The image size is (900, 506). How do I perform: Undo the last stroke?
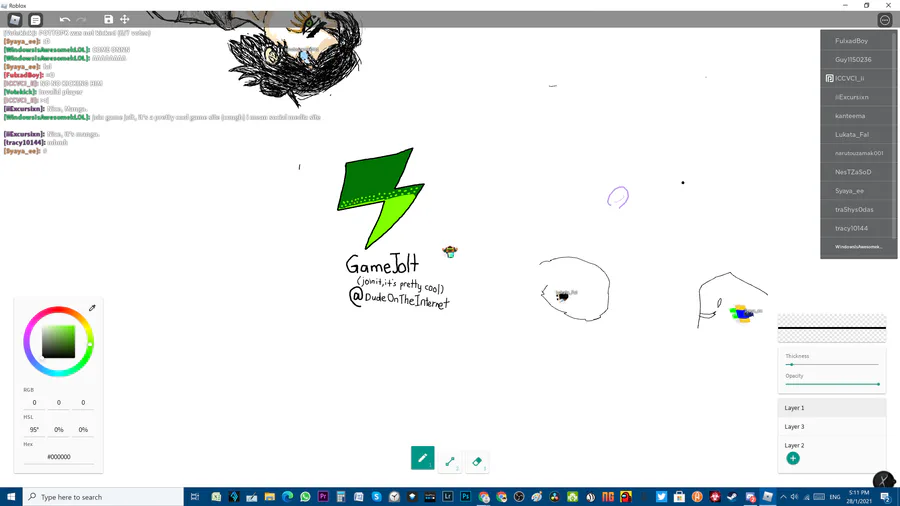pyautogui.click(x=64, y=20)
